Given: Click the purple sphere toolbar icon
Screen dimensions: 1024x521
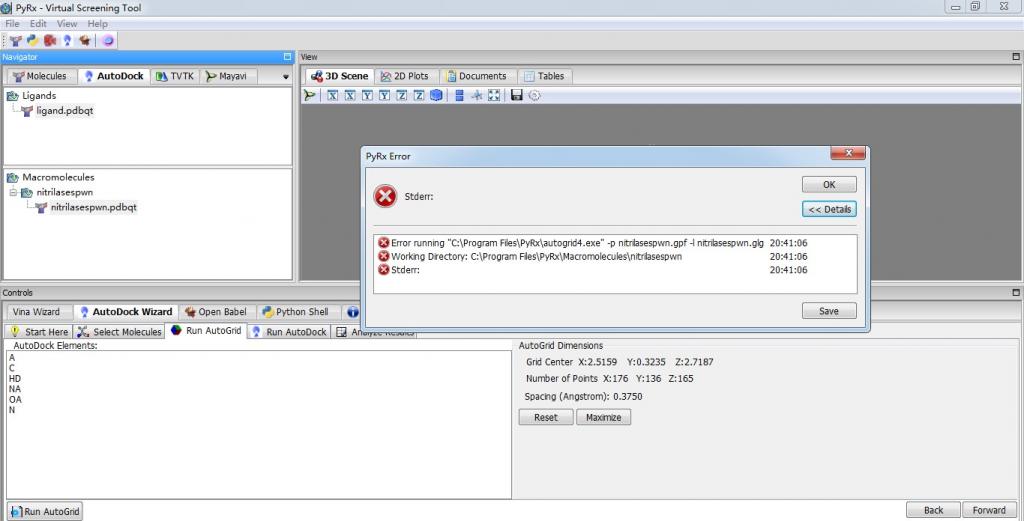Looking at the screenshot, I should coord(108,40).
